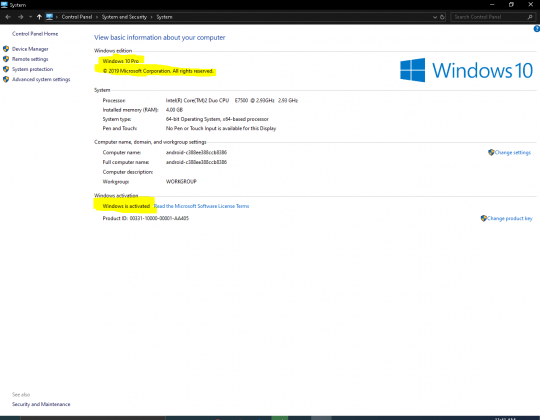Click breadcrumb chevron before Control Panel

click(x=57, y=17)
